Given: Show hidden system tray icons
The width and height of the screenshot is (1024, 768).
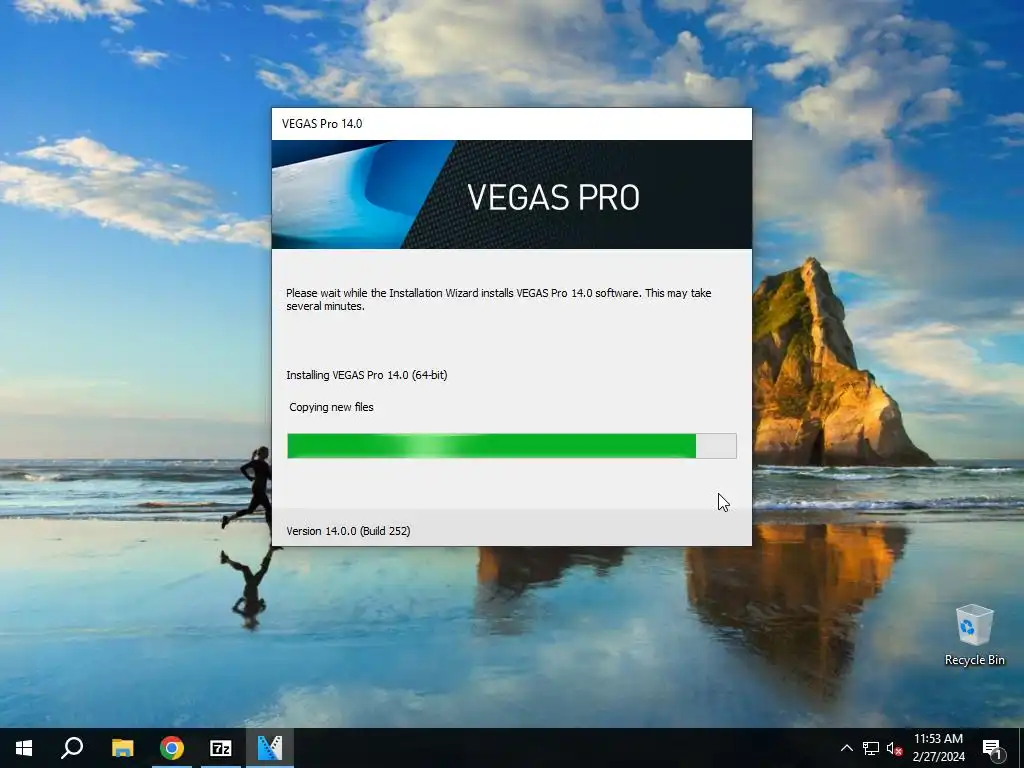Looking at the screenshot, I should 846,748.
